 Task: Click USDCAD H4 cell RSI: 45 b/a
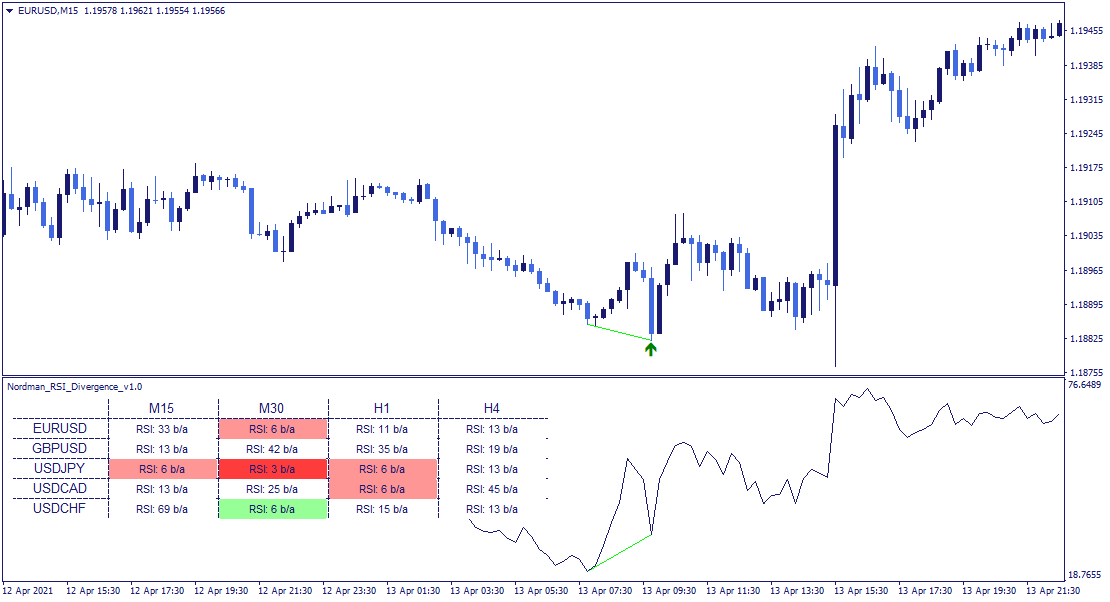pos(492,489)
